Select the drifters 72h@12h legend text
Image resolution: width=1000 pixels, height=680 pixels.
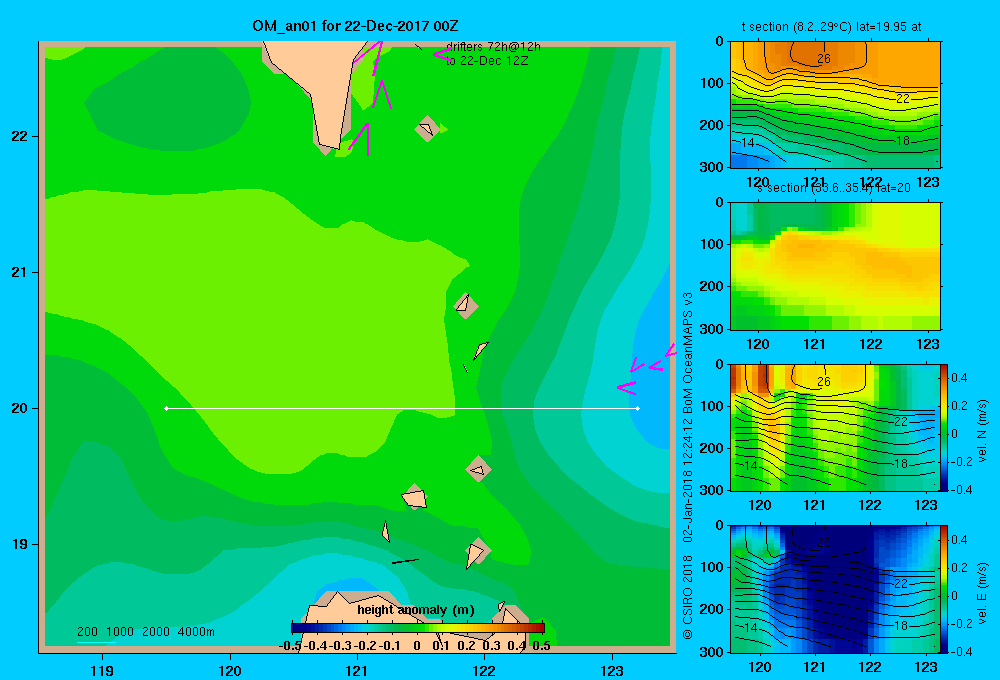coord(493,47)
